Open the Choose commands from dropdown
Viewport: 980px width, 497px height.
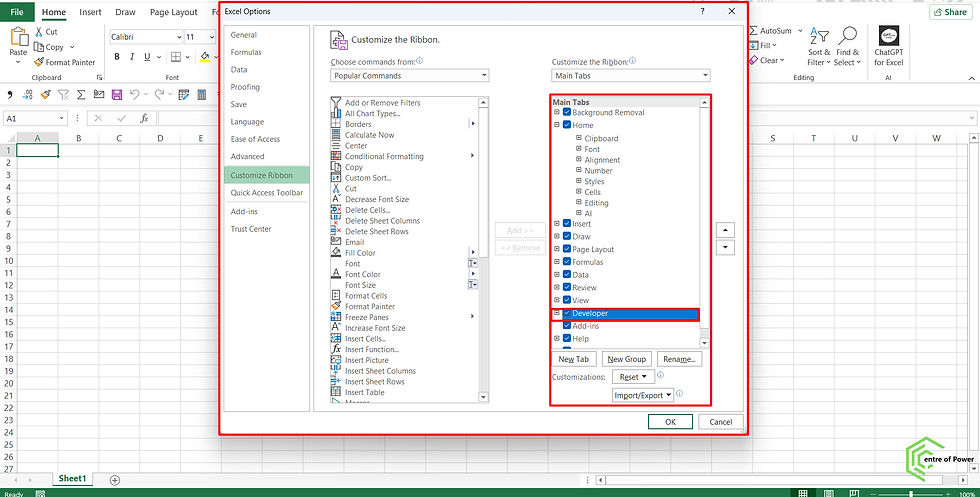click(x=409, y=76)
